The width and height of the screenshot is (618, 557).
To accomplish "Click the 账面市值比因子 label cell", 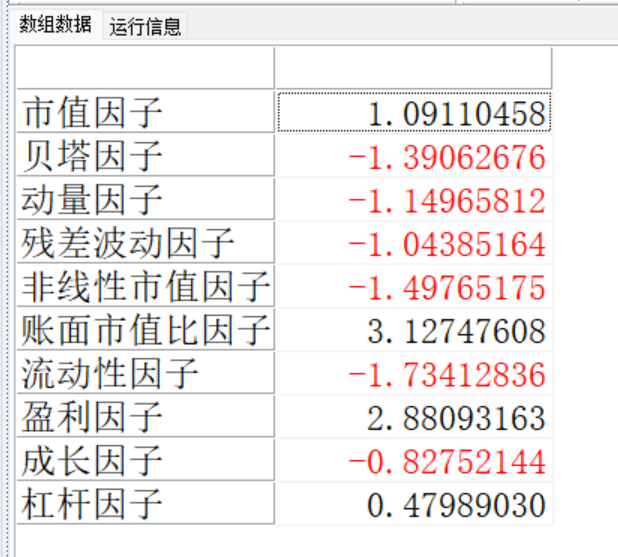I will point(145,330).
